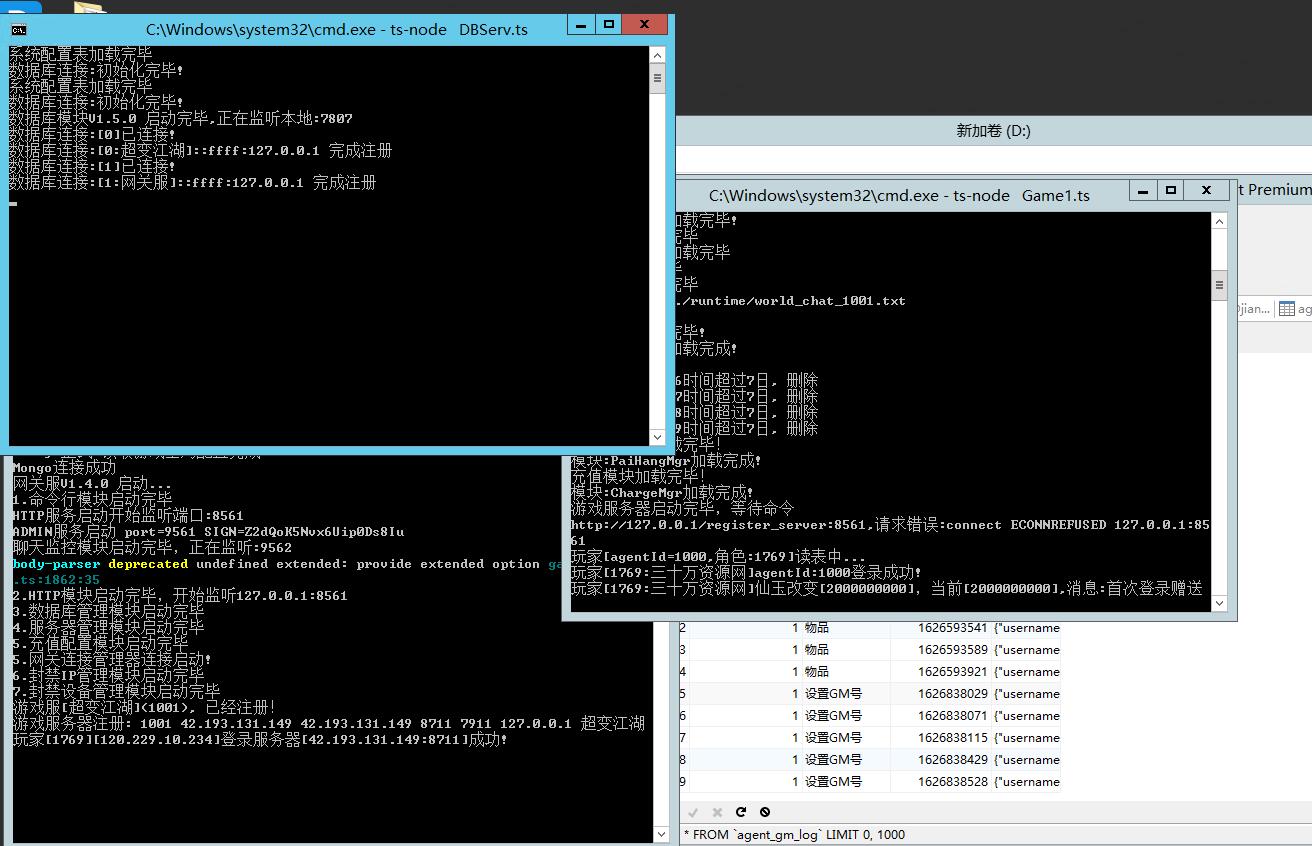The height and width of the screenshot is (846, 1312).
Task: Click the username JSON cell in last row
Action: click(x=1026, y=782)
